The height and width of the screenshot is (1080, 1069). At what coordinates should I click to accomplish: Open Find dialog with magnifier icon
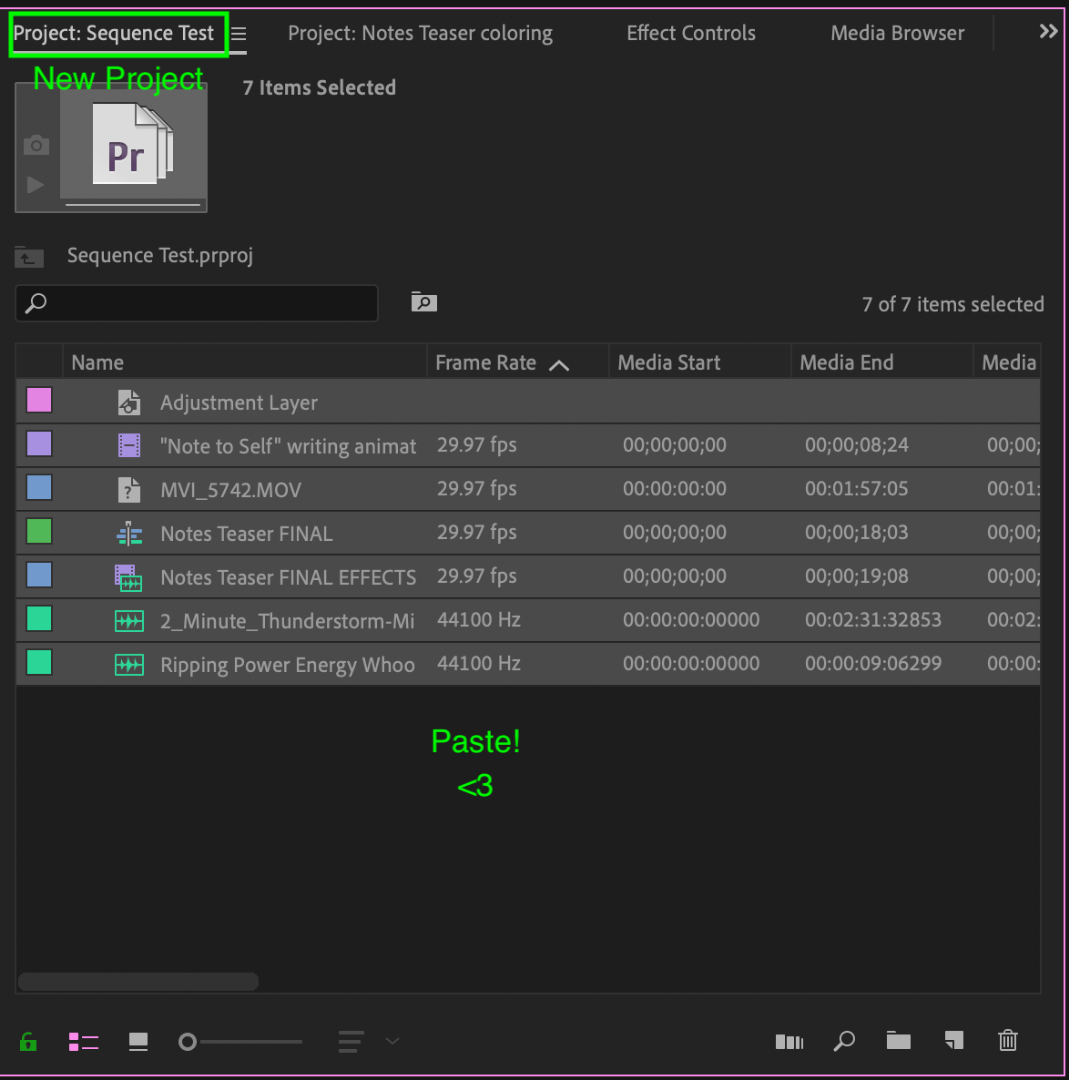tap(844, 1041)
